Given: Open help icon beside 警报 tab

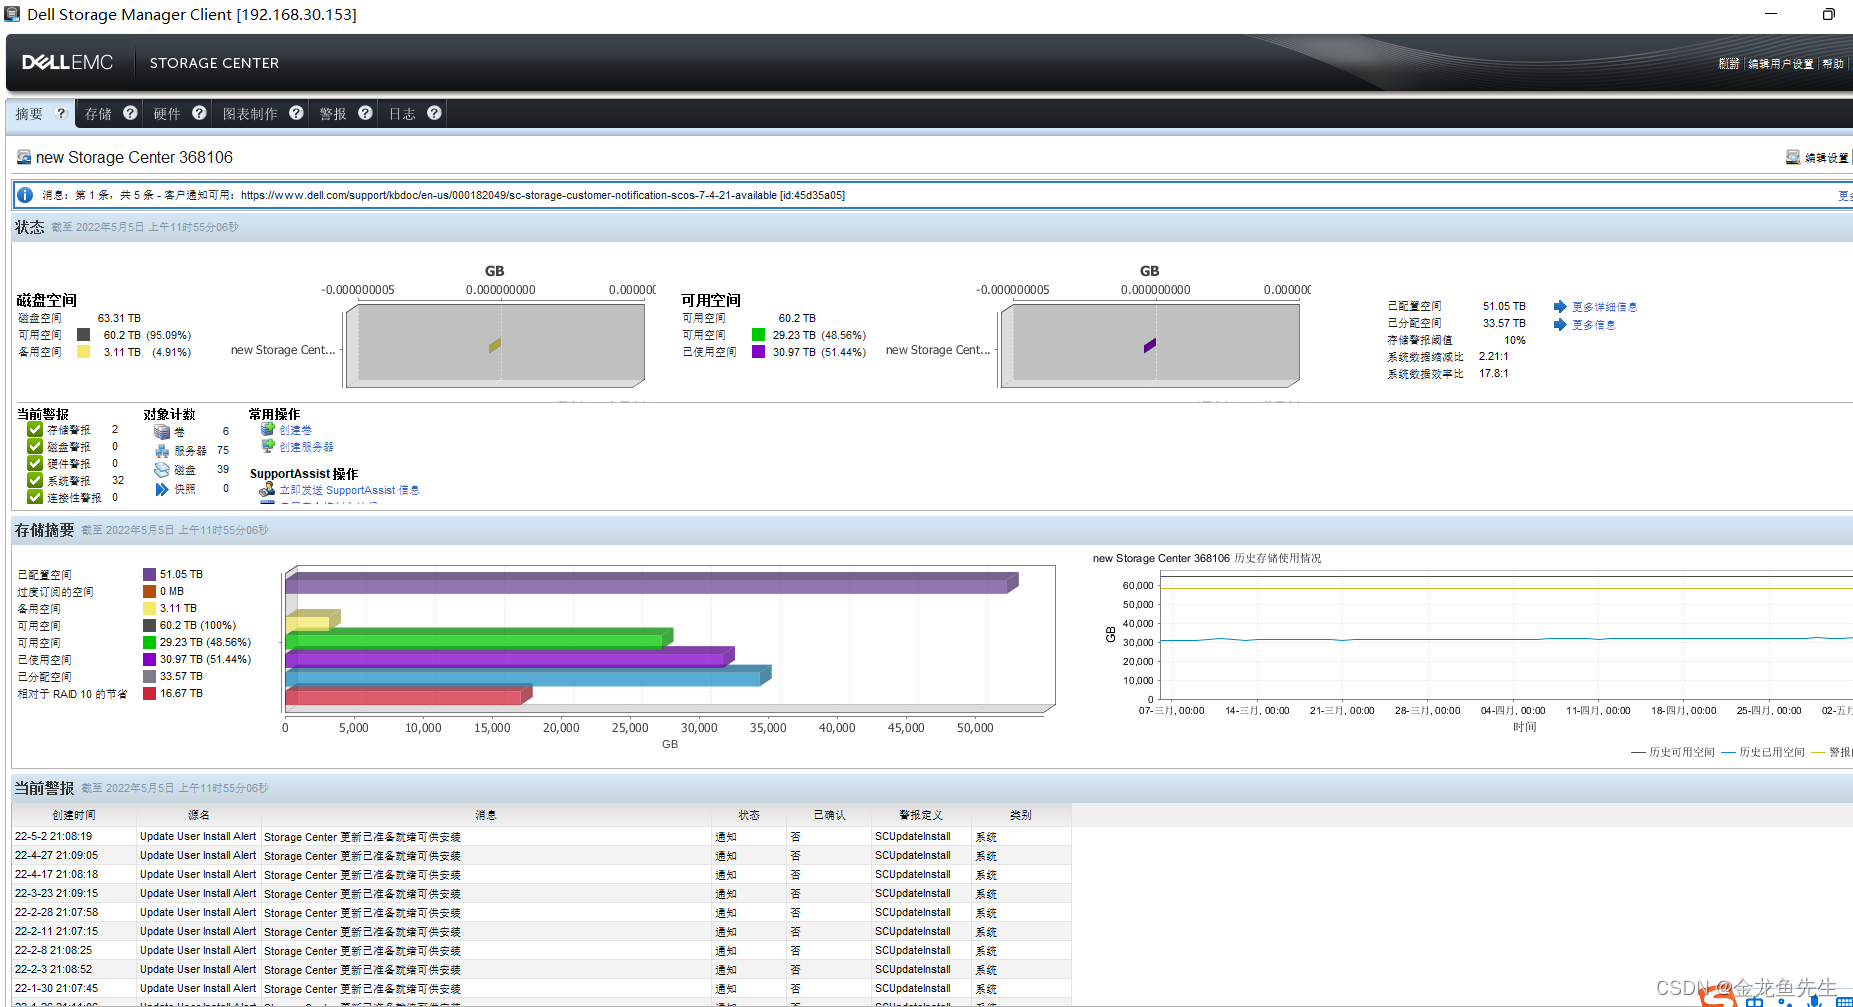Looking at the screenshot, I should 365,113.
